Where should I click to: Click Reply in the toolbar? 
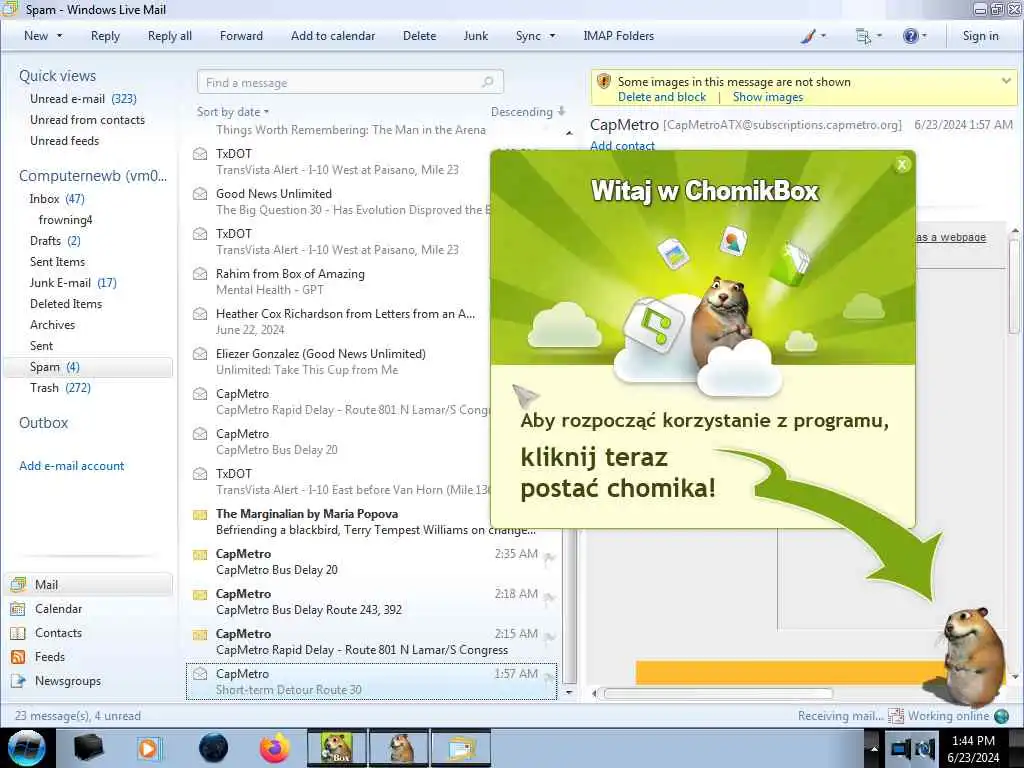[105, 36]
